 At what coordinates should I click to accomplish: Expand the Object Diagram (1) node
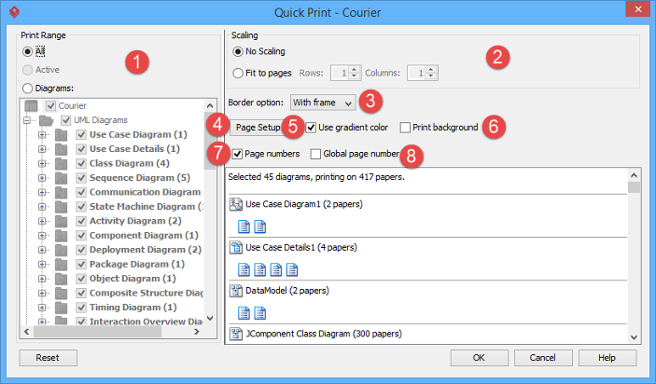[x=42, y=279]
